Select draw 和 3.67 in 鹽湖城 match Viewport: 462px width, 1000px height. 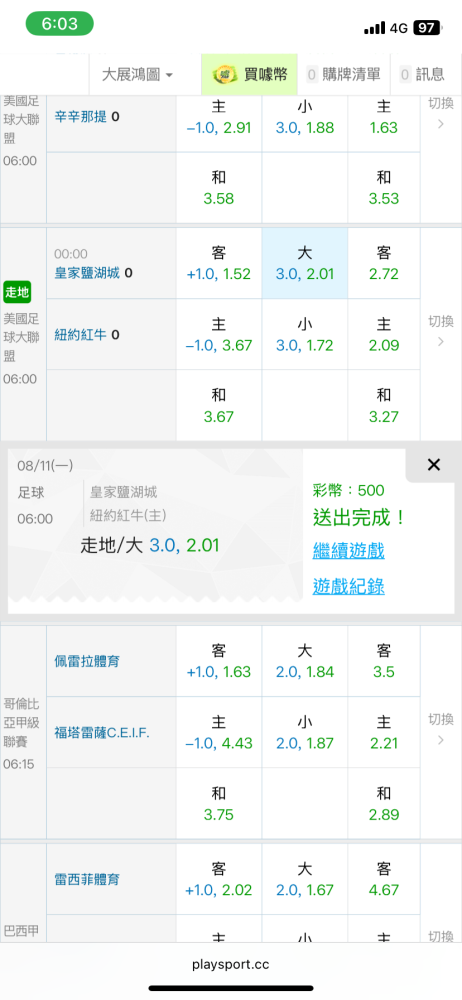[x=219, y=406]
